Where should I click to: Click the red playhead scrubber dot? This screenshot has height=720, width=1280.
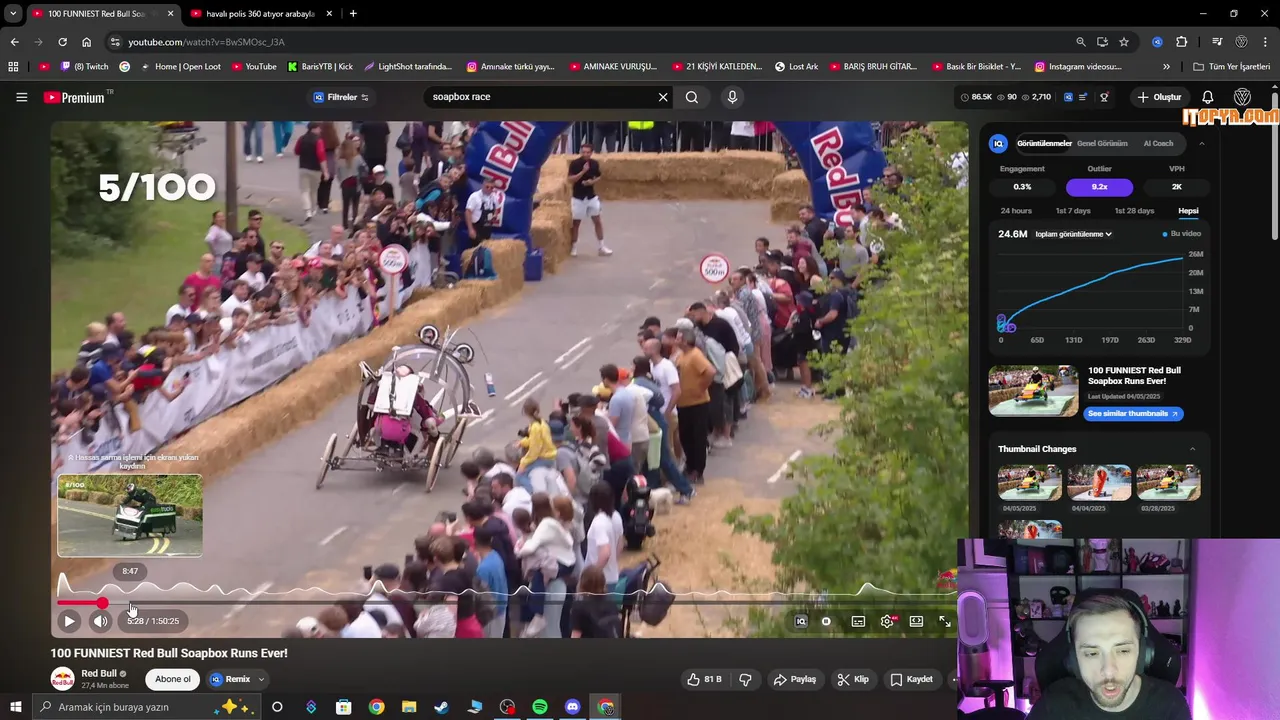click(102, 603)
